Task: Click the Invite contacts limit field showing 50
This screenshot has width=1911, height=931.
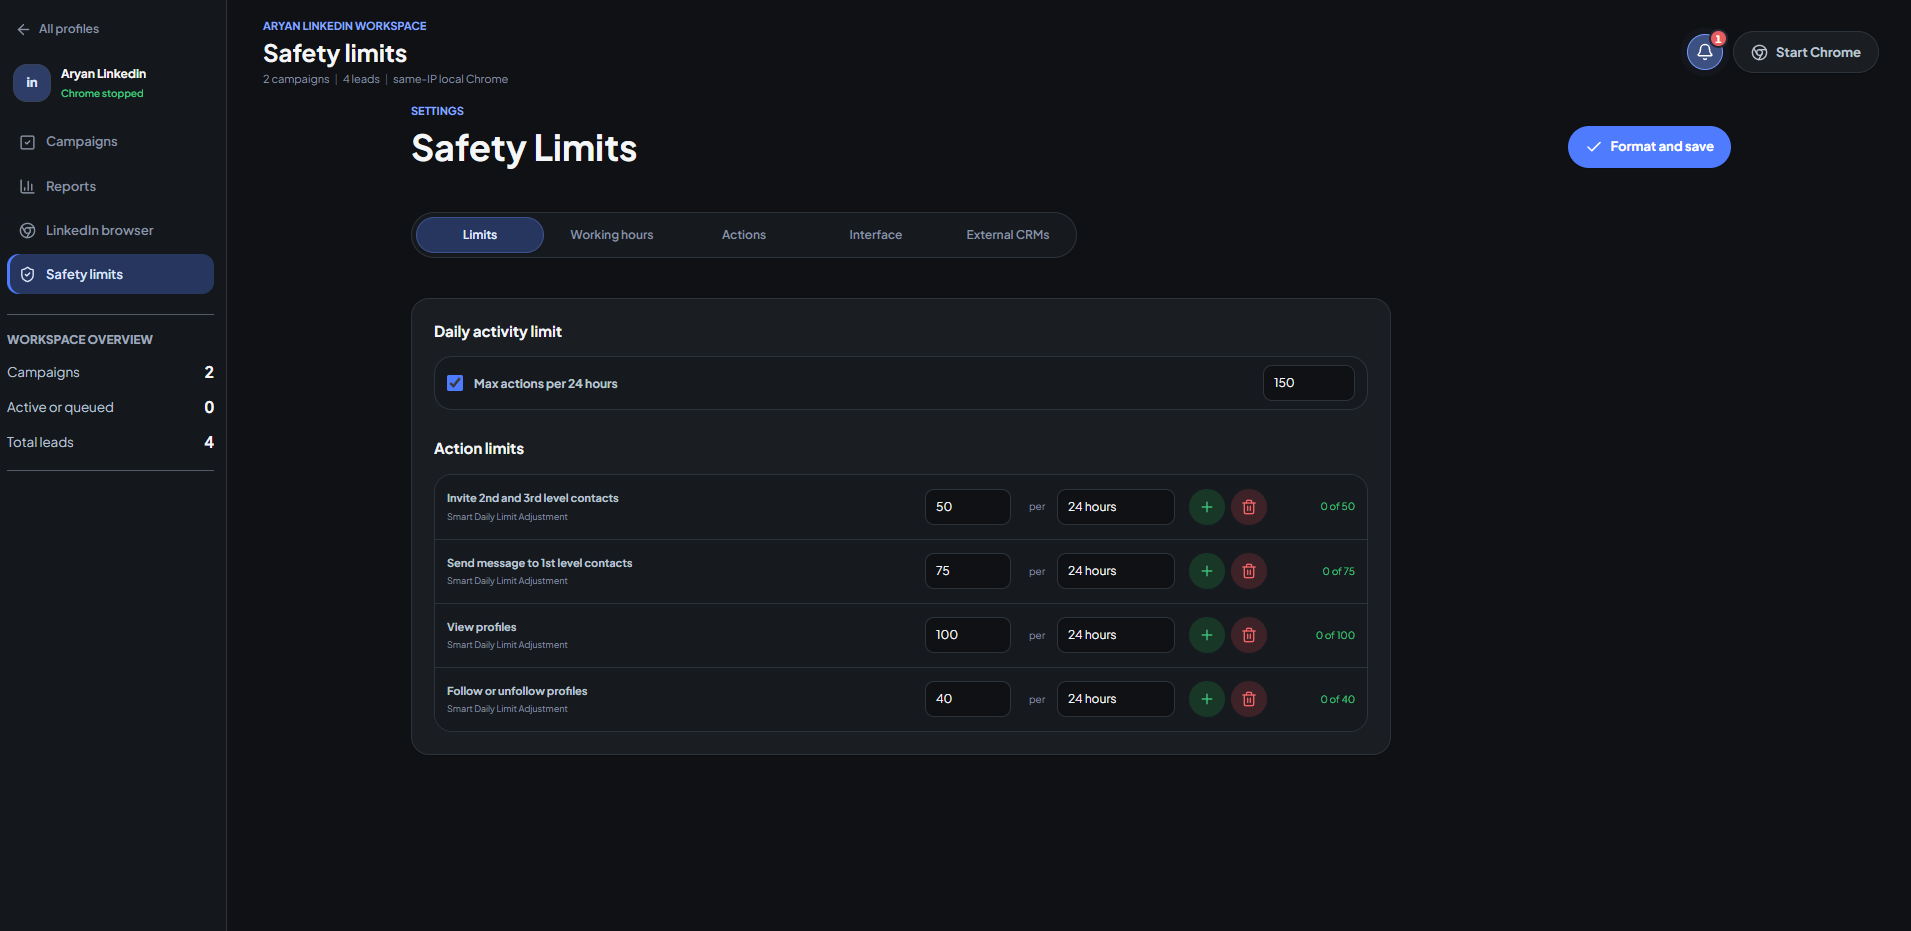Action: click(967, 507)
